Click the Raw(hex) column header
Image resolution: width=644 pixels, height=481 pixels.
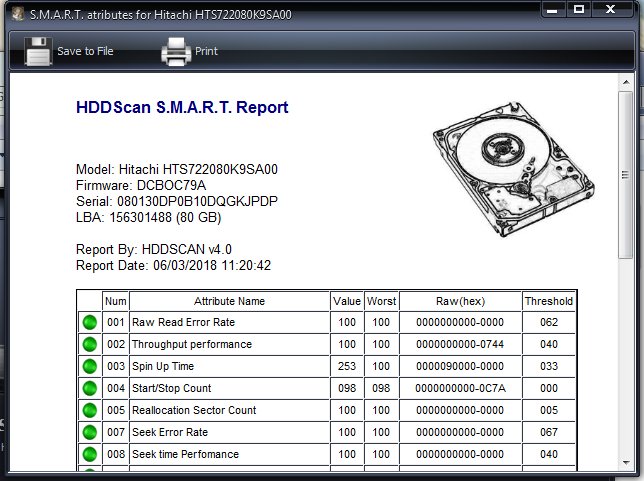point(460,301)
